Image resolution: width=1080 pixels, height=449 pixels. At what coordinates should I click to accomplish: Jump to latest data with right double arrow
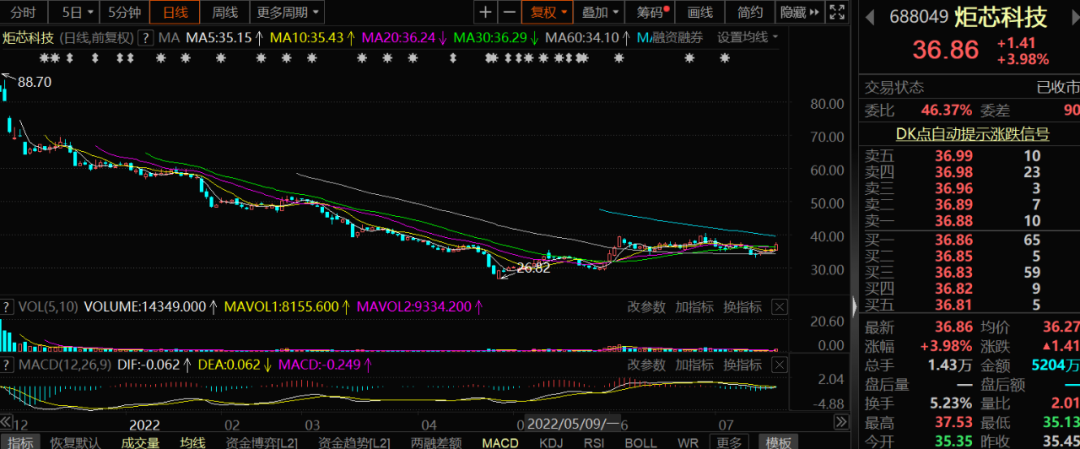[841, 421]
